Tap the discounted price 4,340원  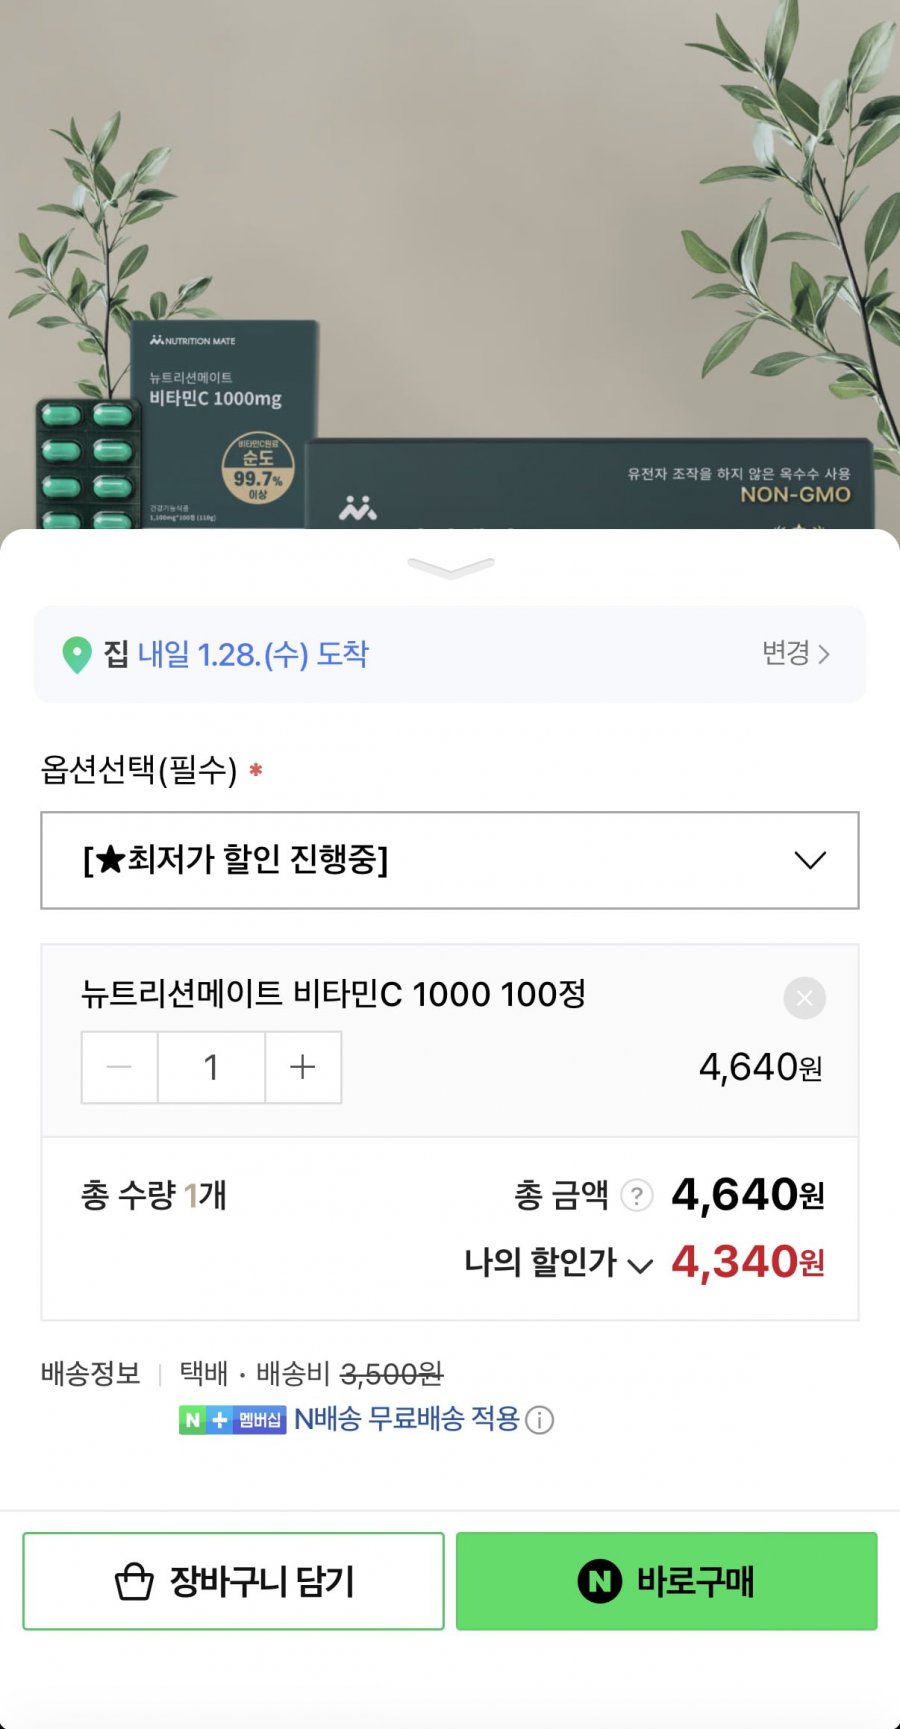tap(747, 1262)
